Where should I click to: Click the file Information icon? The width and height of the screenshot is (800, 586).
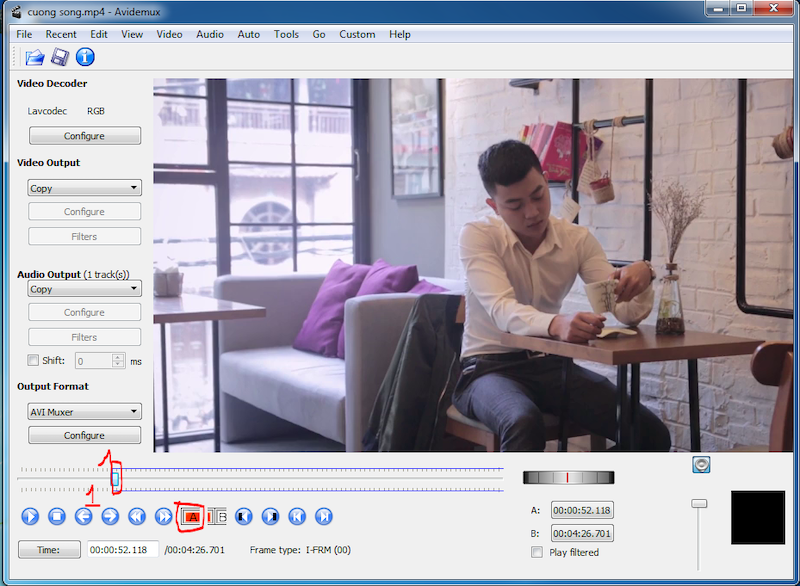pos(85,57)
